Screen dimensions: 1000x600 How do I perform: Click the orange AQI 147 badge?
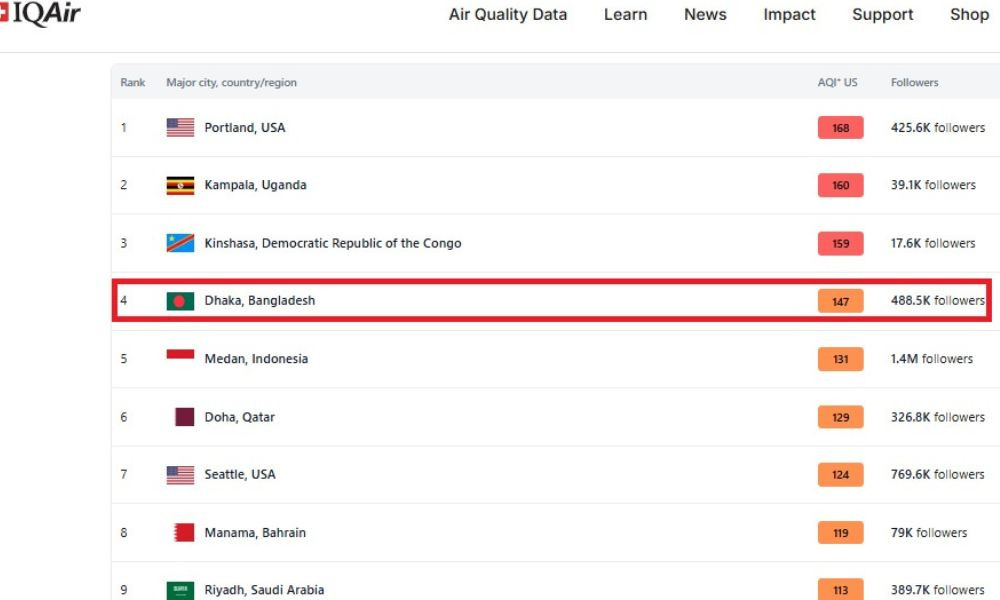pyautogui.click(x=841, y=301)
